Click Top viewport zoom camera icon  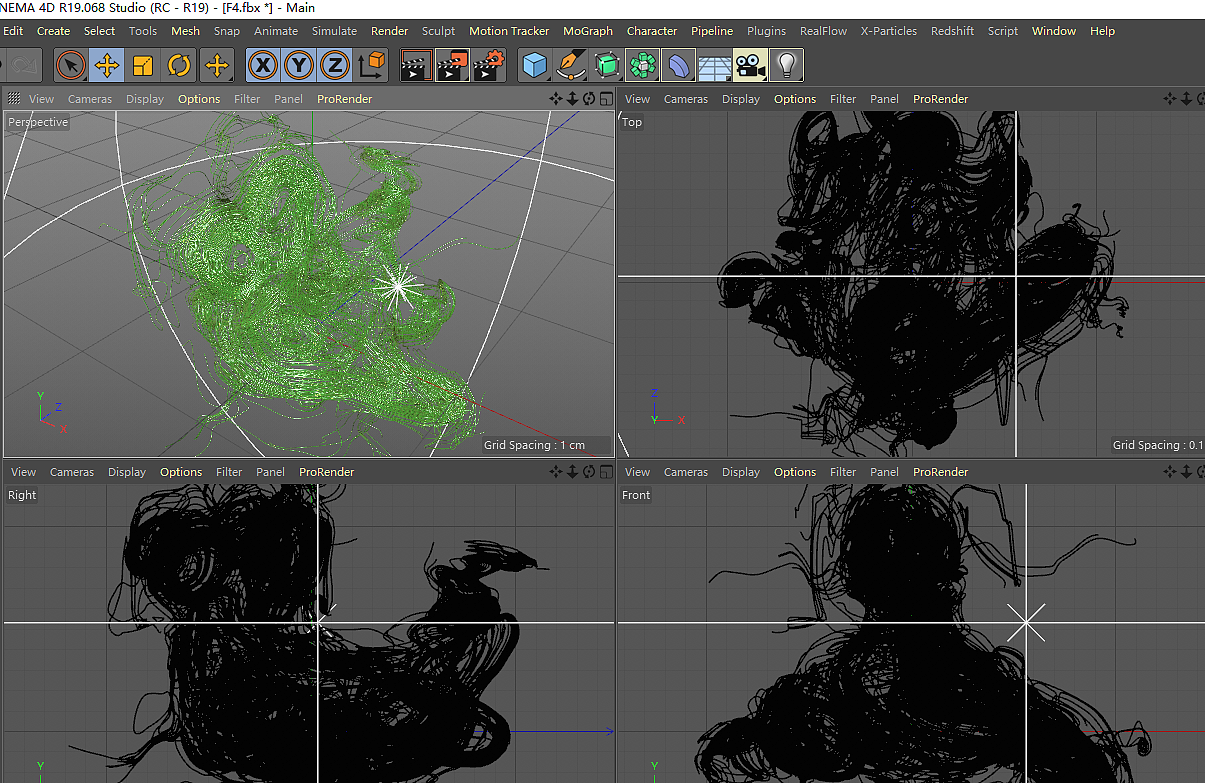coord(1186,98)
